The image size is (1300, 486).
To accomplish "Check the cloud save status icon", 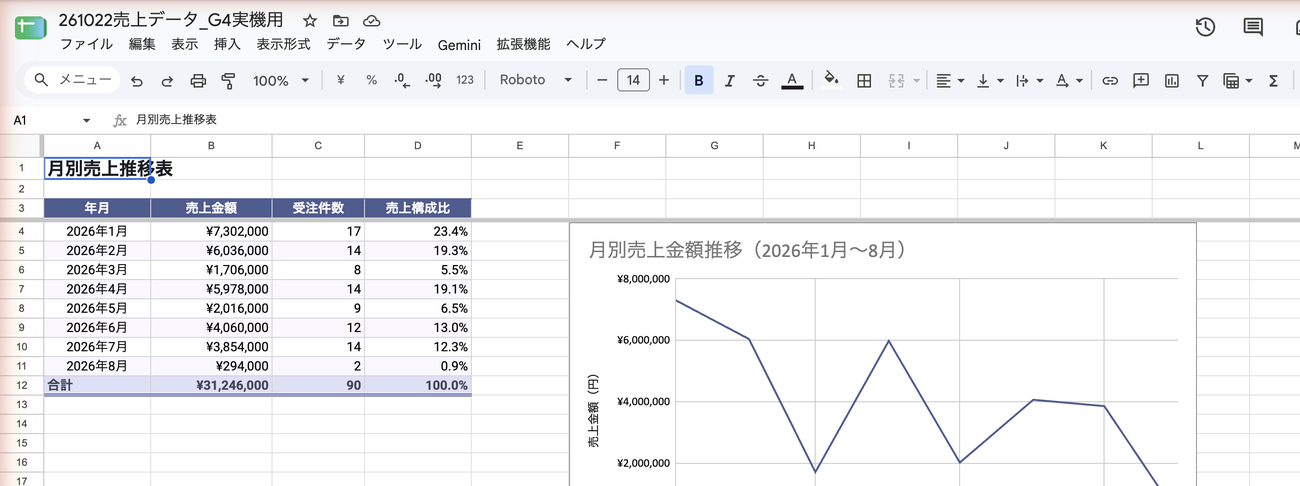I will point(372,21).
